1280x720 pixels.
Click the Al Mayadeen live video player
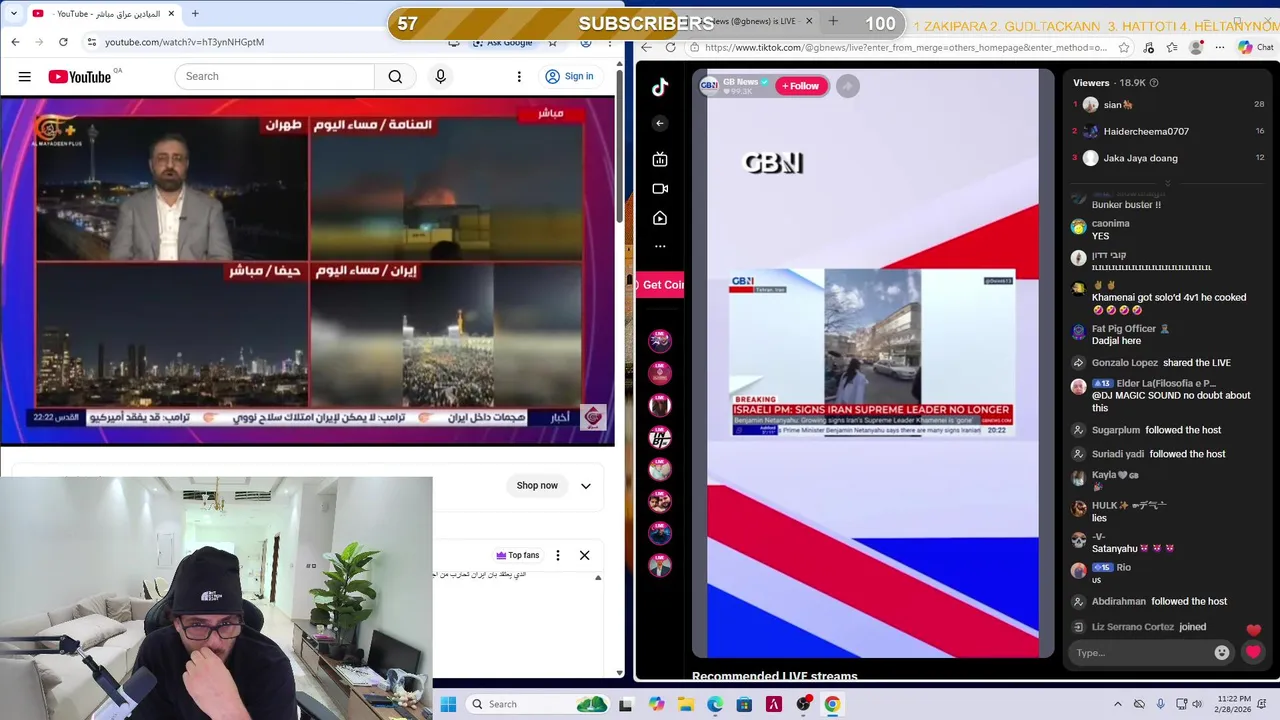(308, 270)
